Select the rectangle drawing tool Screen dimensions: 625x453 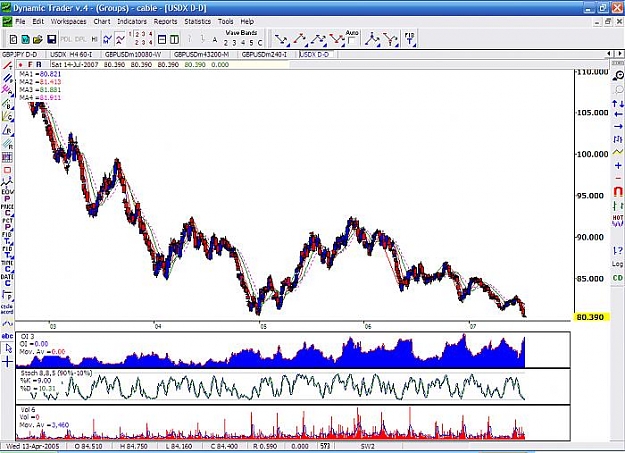tap(7, 170)
